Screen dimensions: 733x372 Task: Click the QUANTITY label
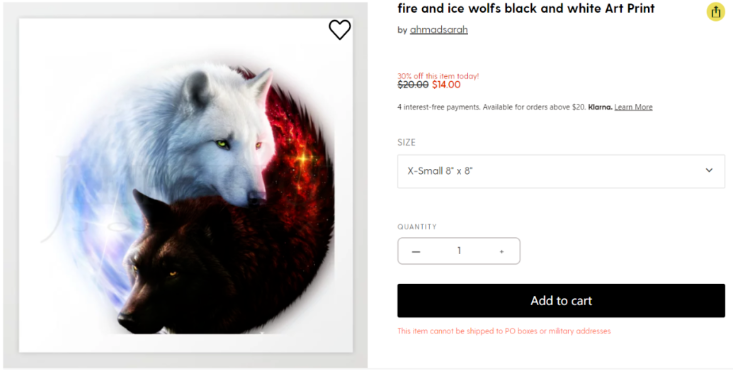click(x=417, y=227)
